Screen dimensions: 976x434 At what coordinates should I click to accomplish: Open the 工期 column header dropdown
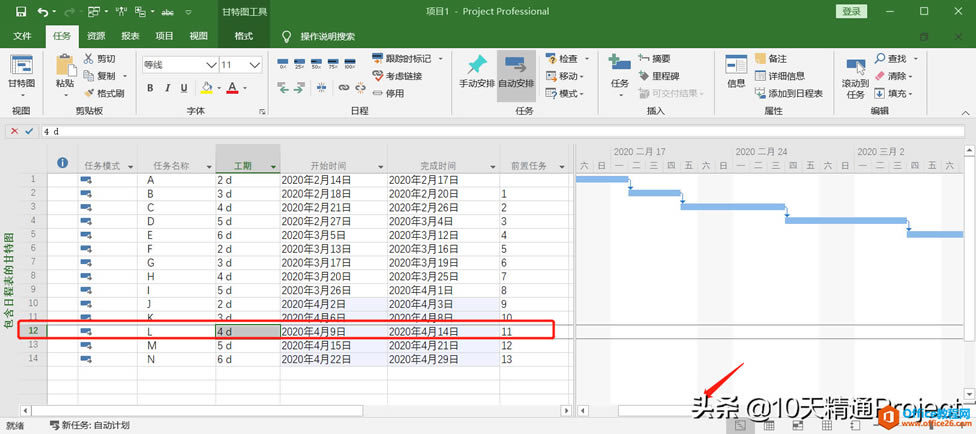coord(273,166)
